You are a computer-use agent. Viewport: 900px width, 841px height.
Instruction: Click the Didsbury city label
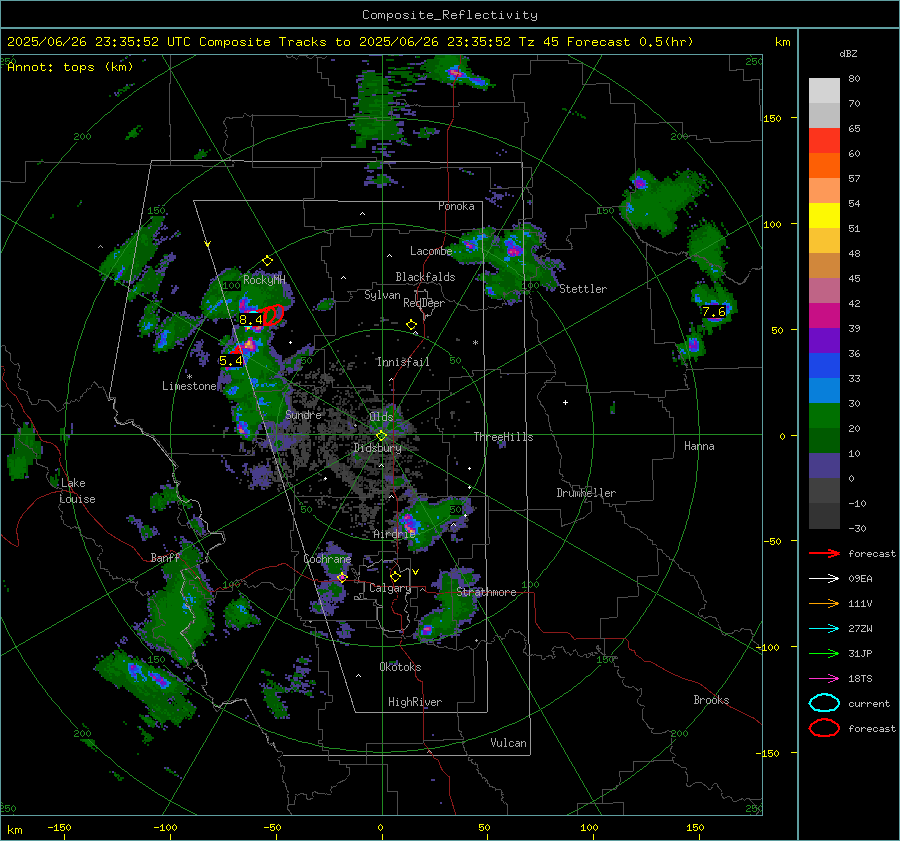(x=378, y=448)
